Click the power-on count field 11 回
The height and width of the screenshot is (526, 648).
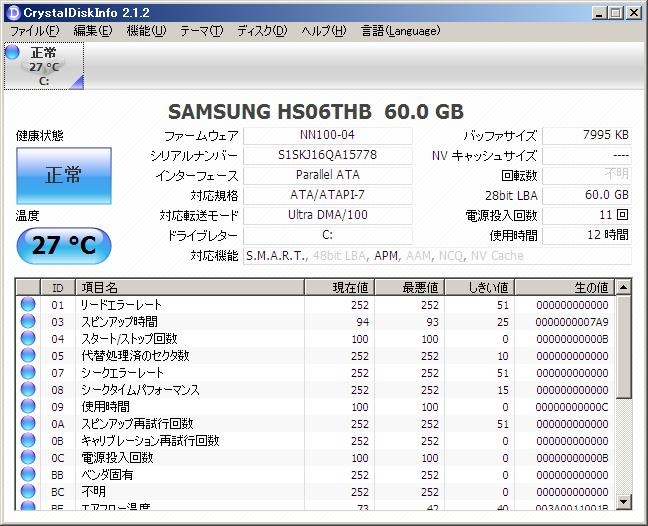point(587,215)
